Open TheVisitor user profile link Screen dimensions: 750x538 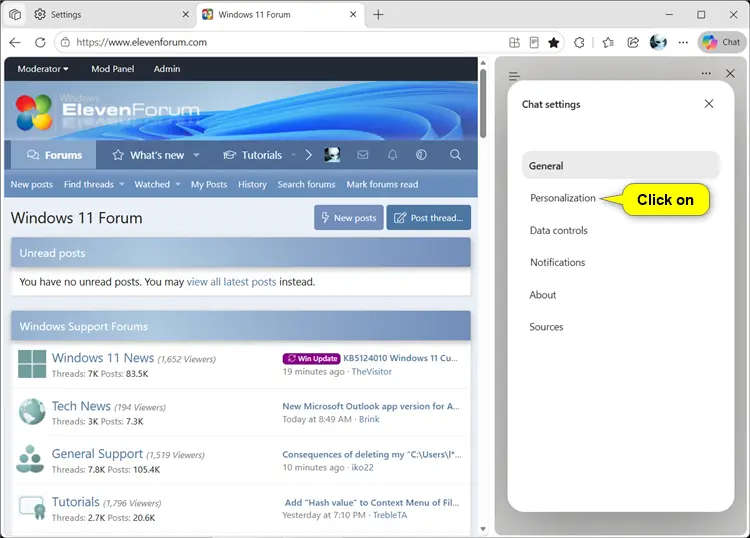click(371, 372)
